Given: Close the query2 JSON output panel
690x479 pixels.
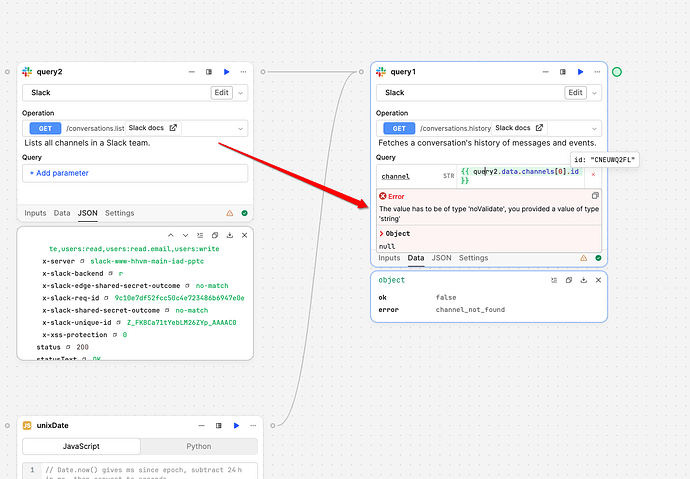Looking at the screenshot, I should pyautogui.click(x=244, y=235).
